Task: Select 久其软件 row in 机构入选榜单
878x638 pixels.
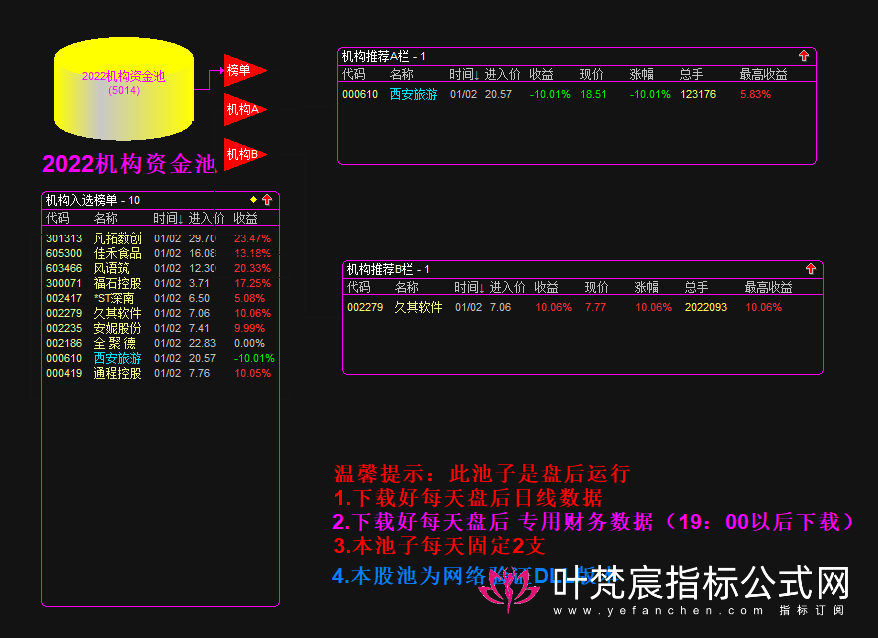Action: coord(160,313)
